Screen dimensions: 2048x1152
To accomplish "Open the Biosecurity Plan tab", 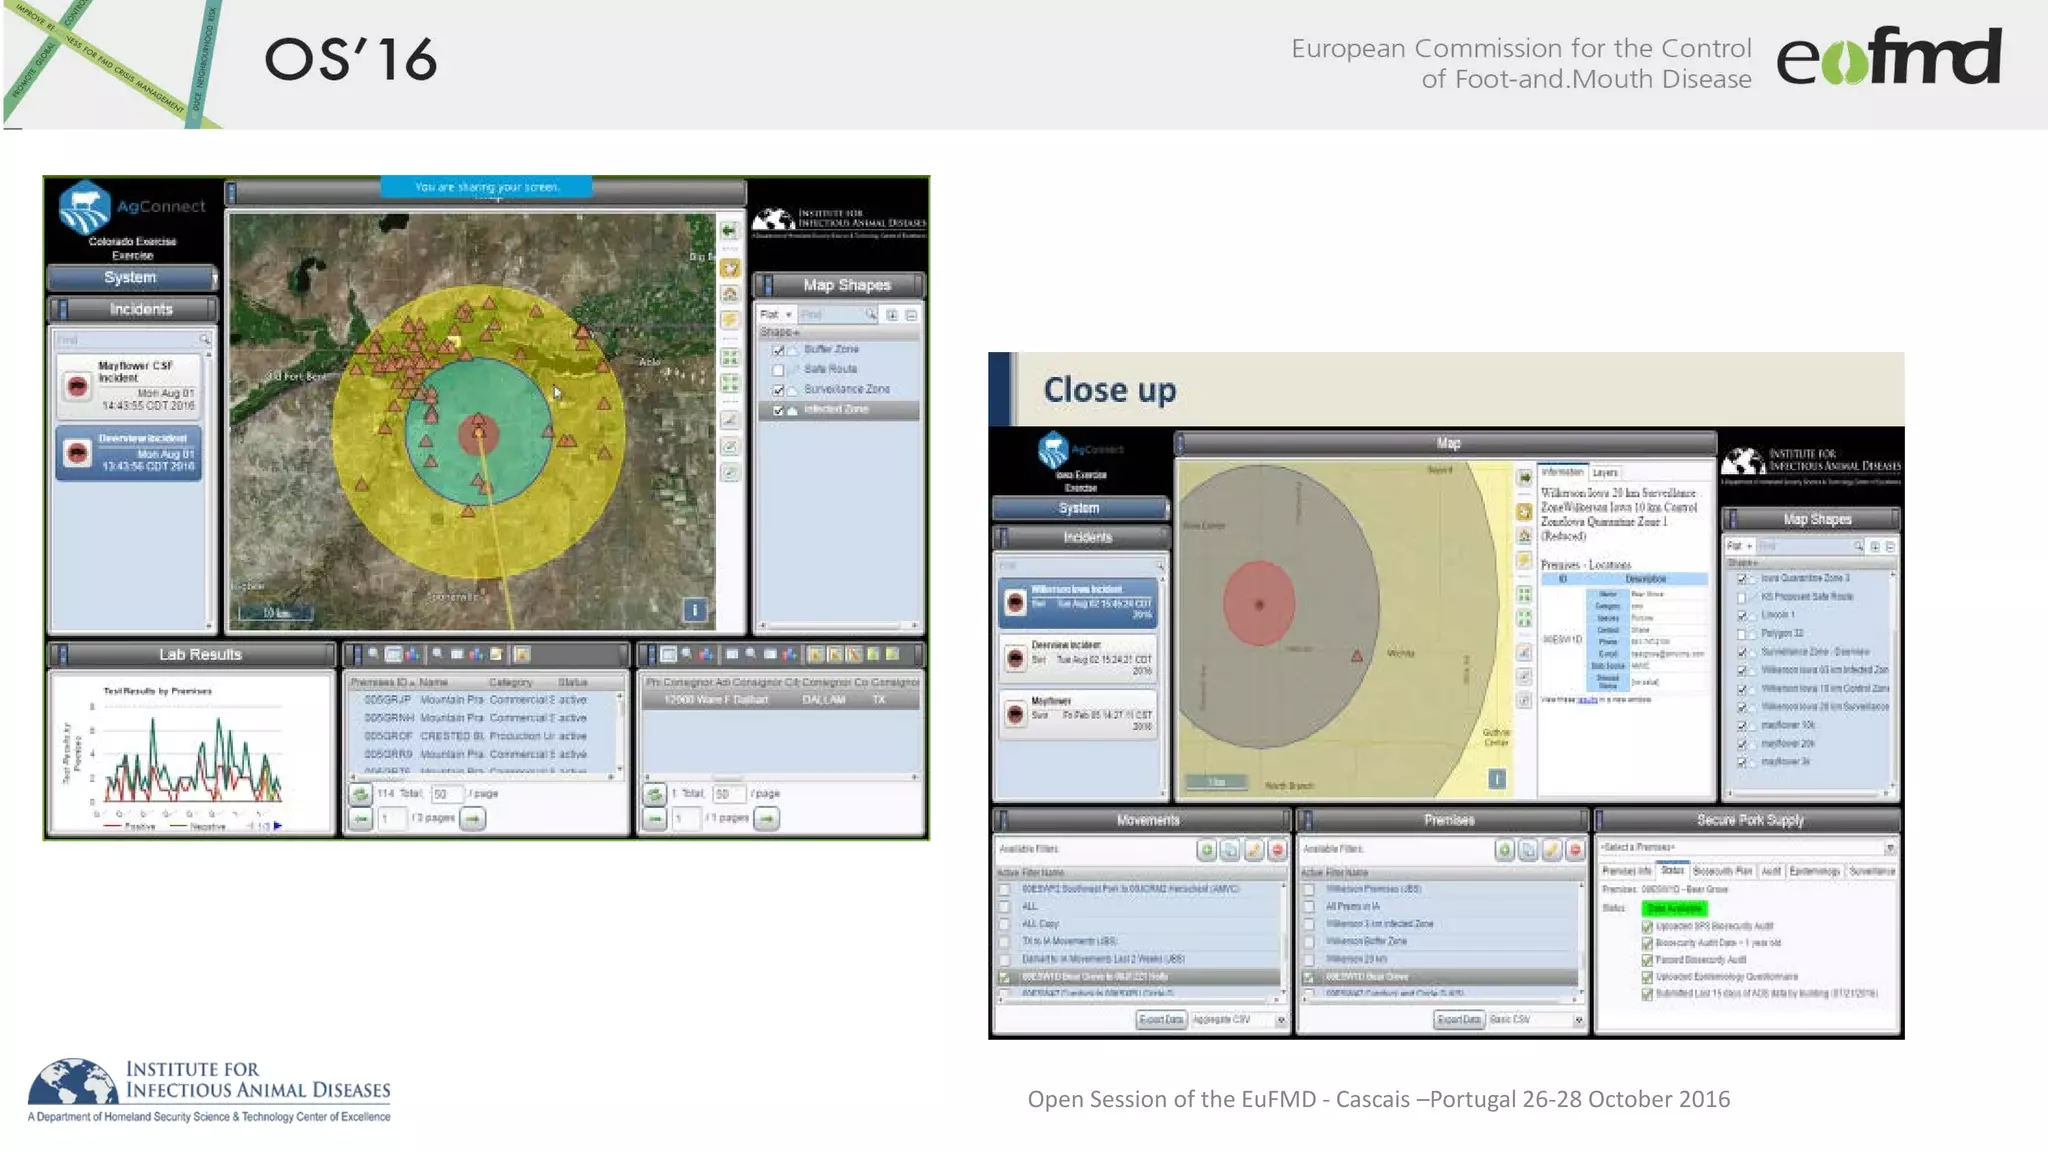I will (x=1722, y=871).
